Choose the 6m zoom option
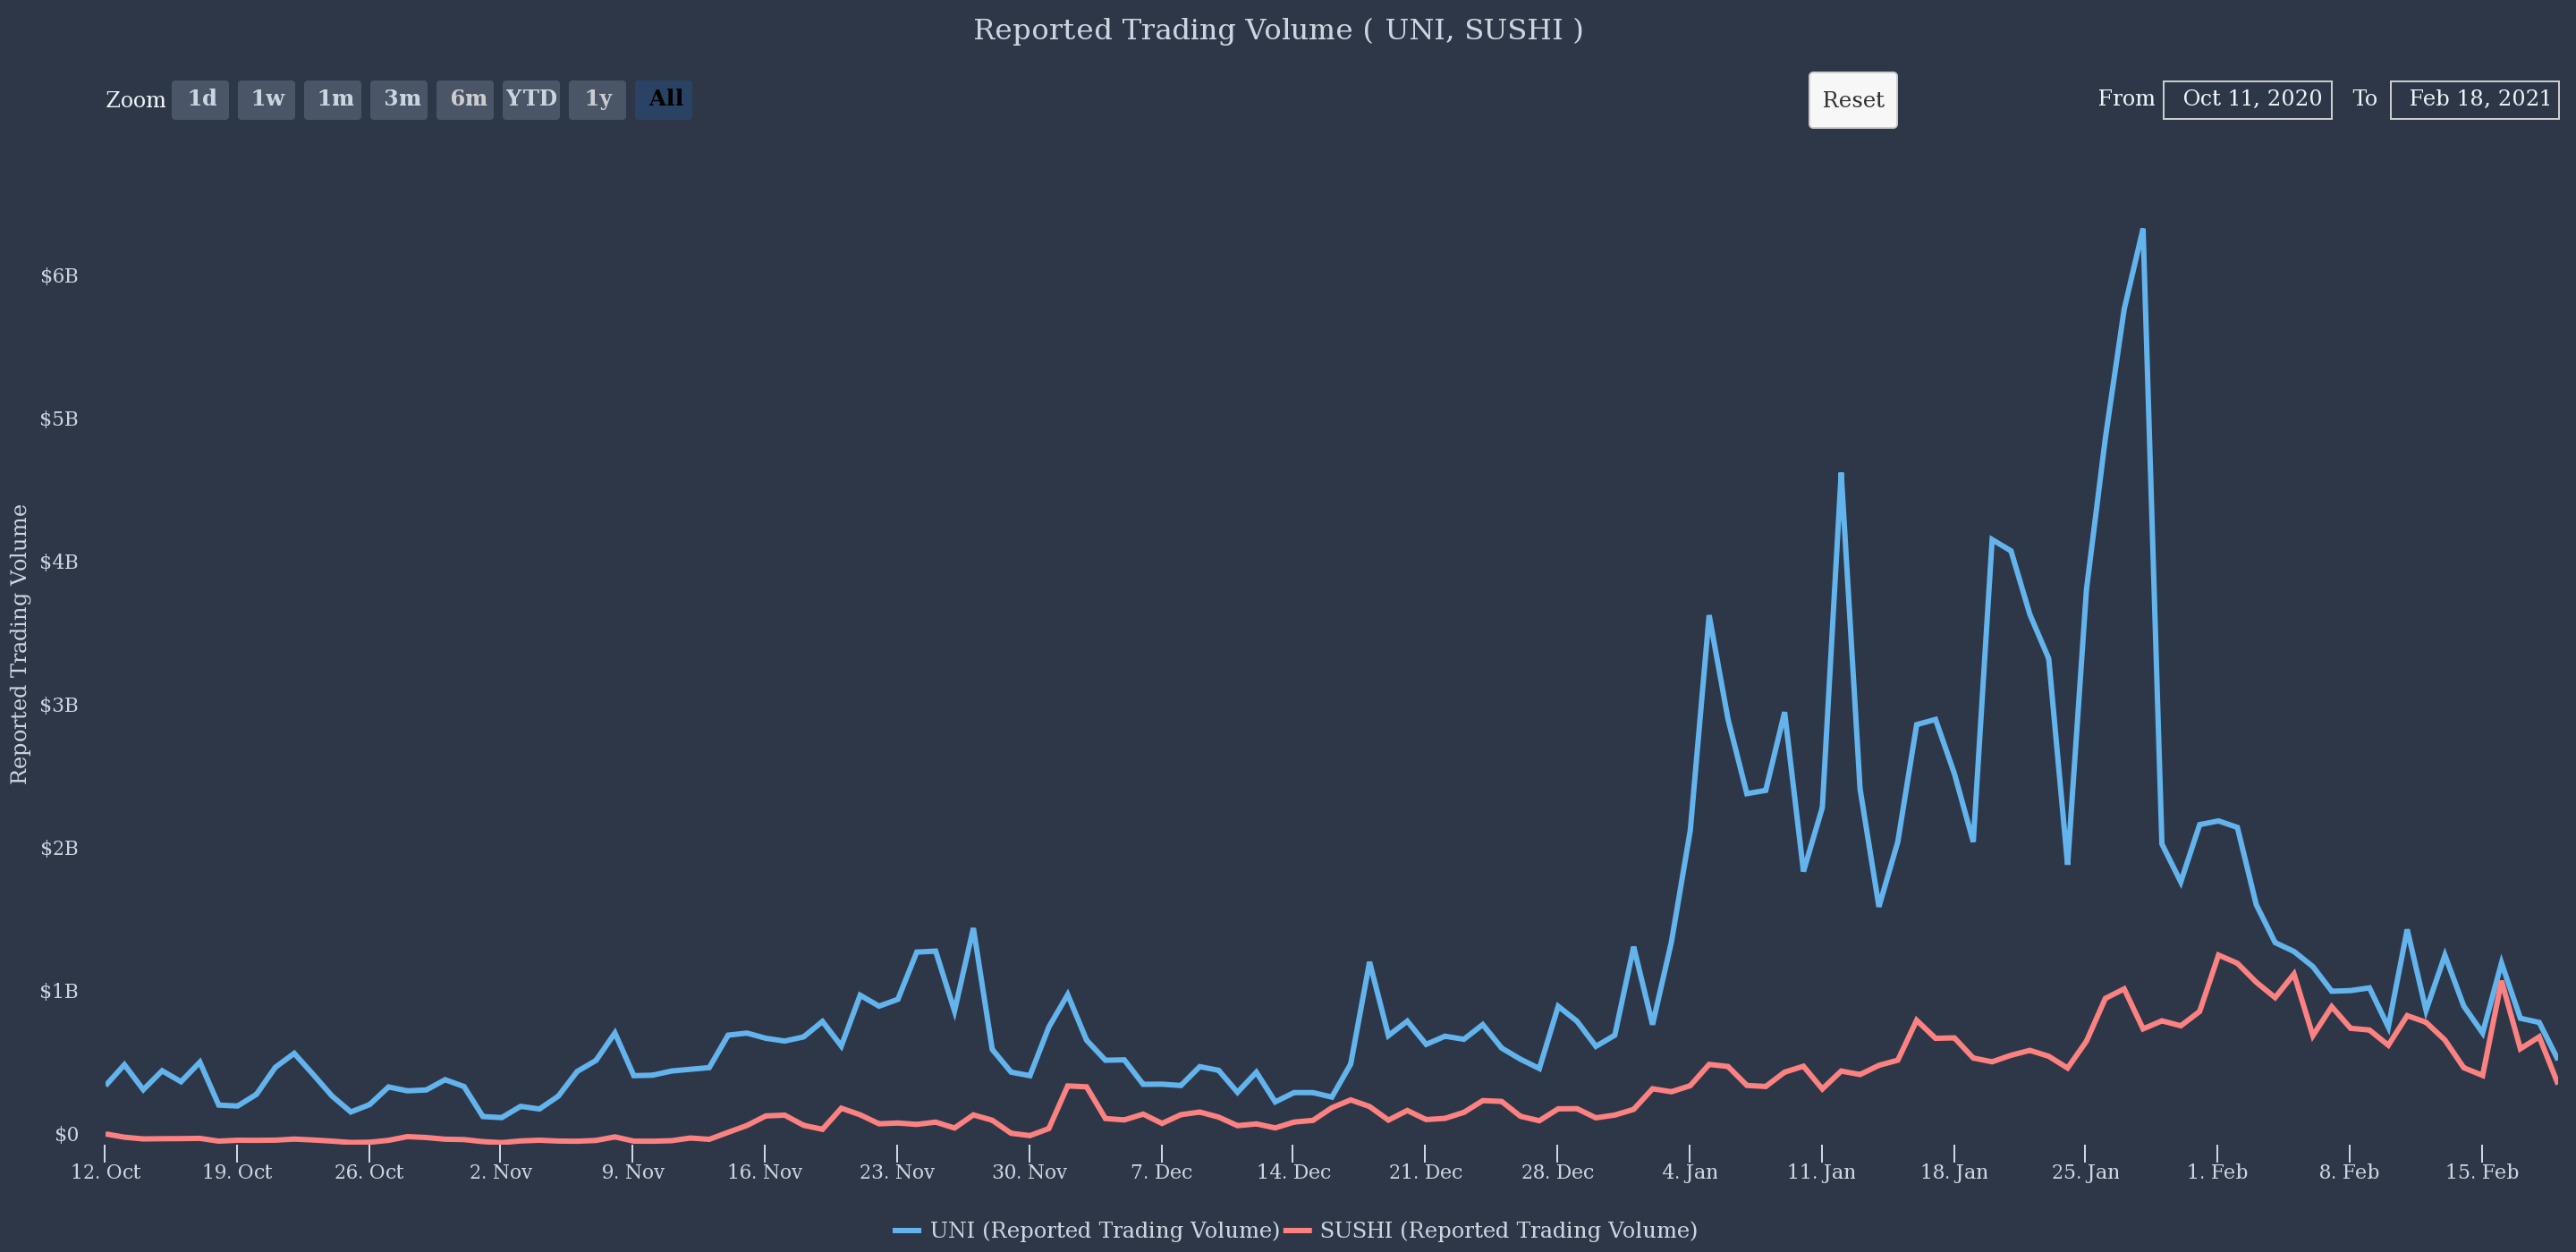This screenshot has width=2576, height=1252. (465, 99)
